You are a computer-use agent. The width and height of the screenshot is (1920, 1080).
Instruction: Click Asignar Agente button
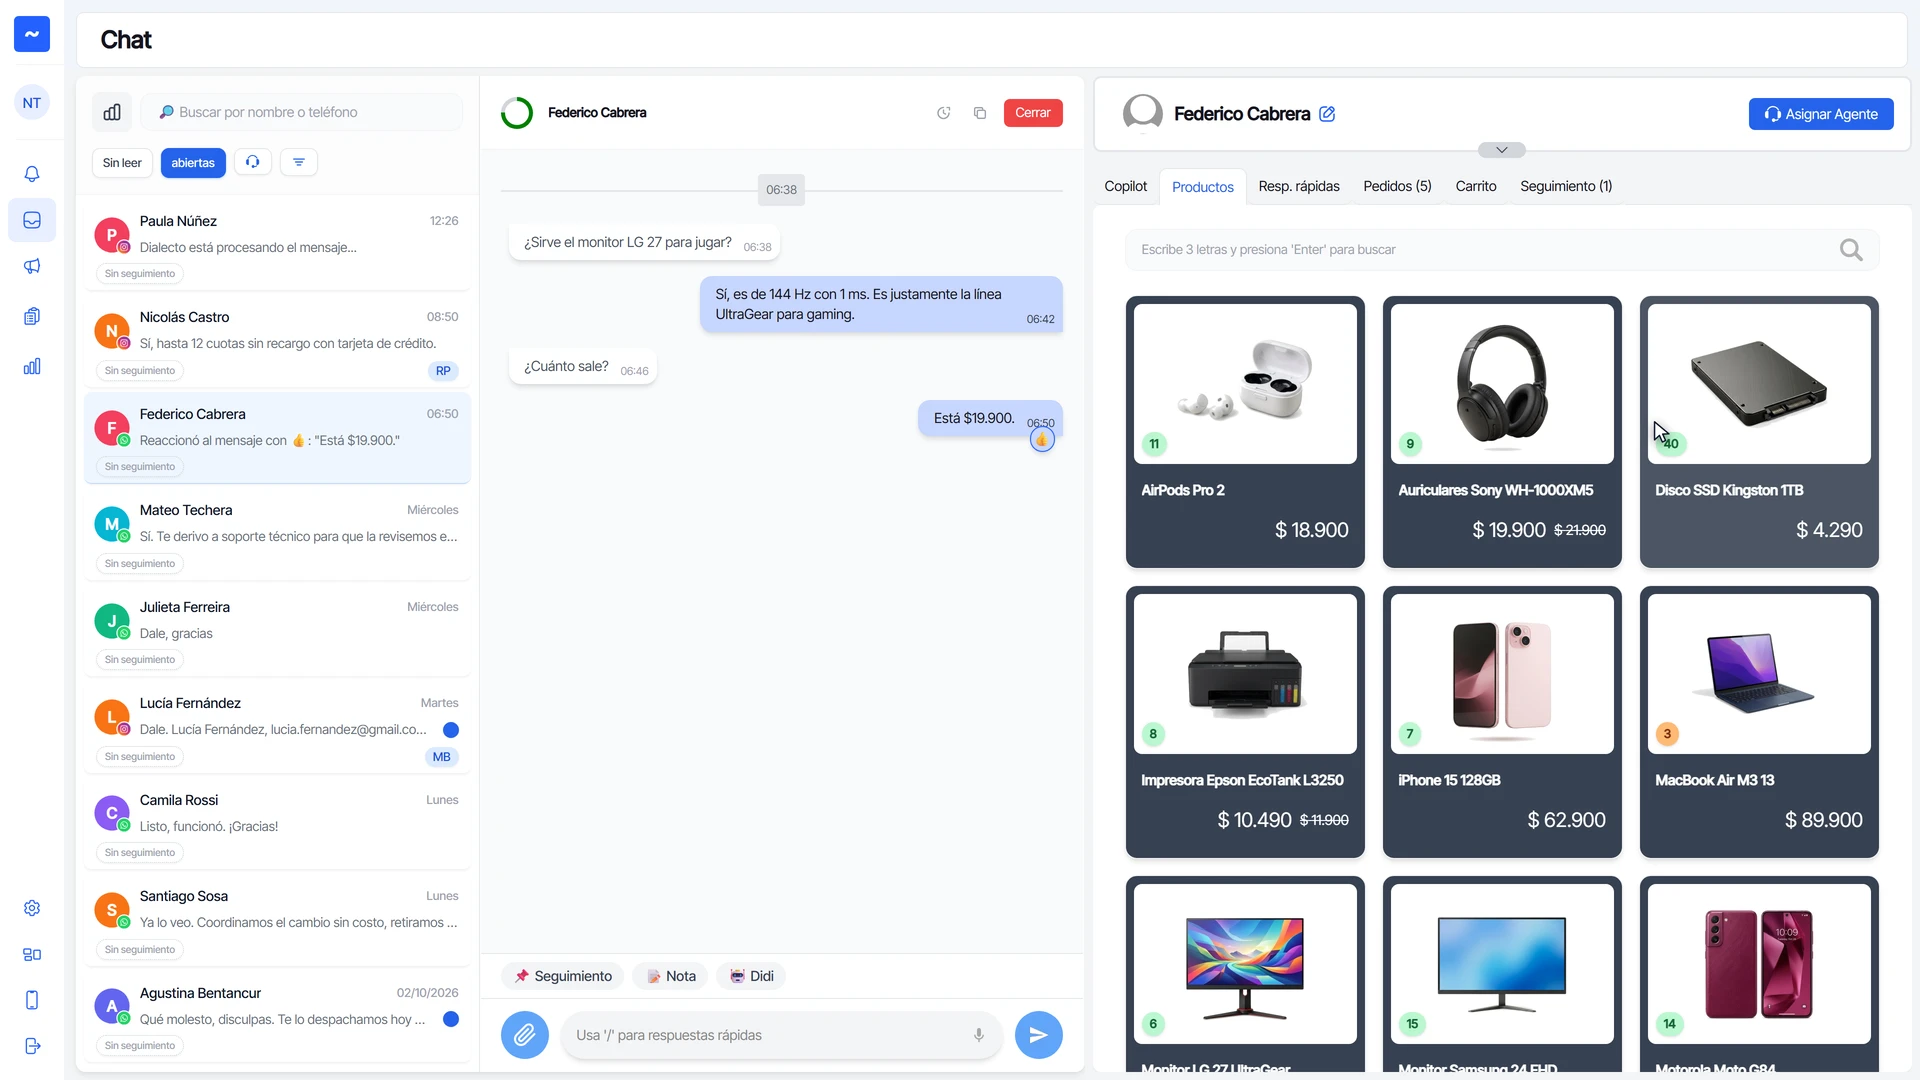(x=1821, y=114)
